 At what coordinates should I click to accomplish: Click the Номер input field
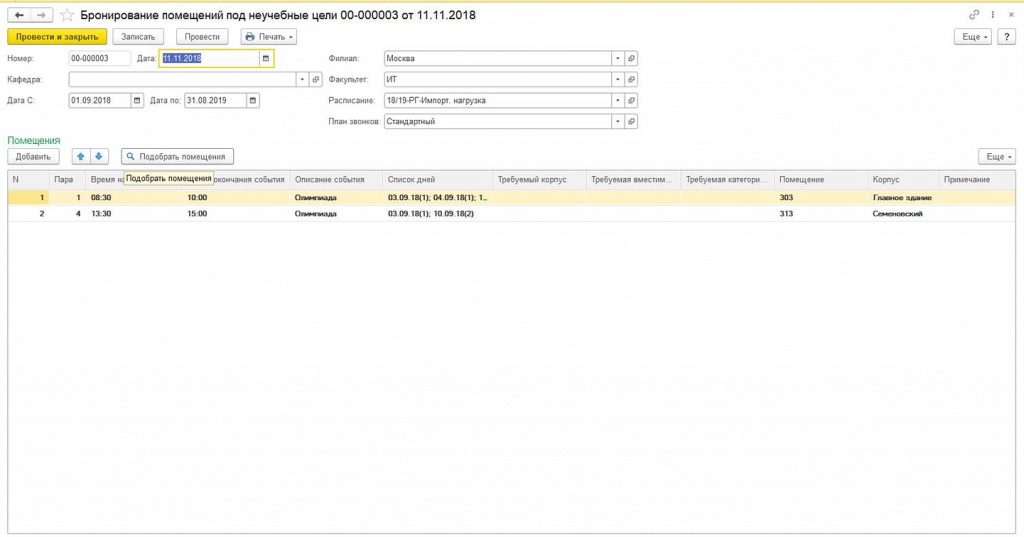pos(100,58)
